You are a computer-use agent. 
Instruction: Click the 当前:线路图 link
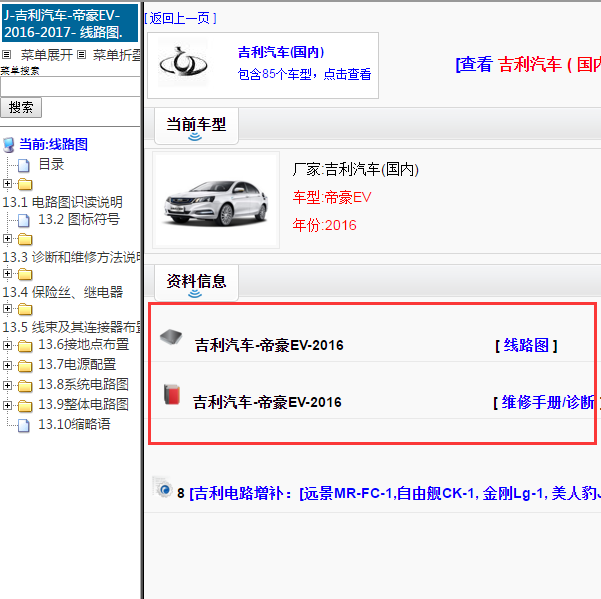tap(54, 144)
